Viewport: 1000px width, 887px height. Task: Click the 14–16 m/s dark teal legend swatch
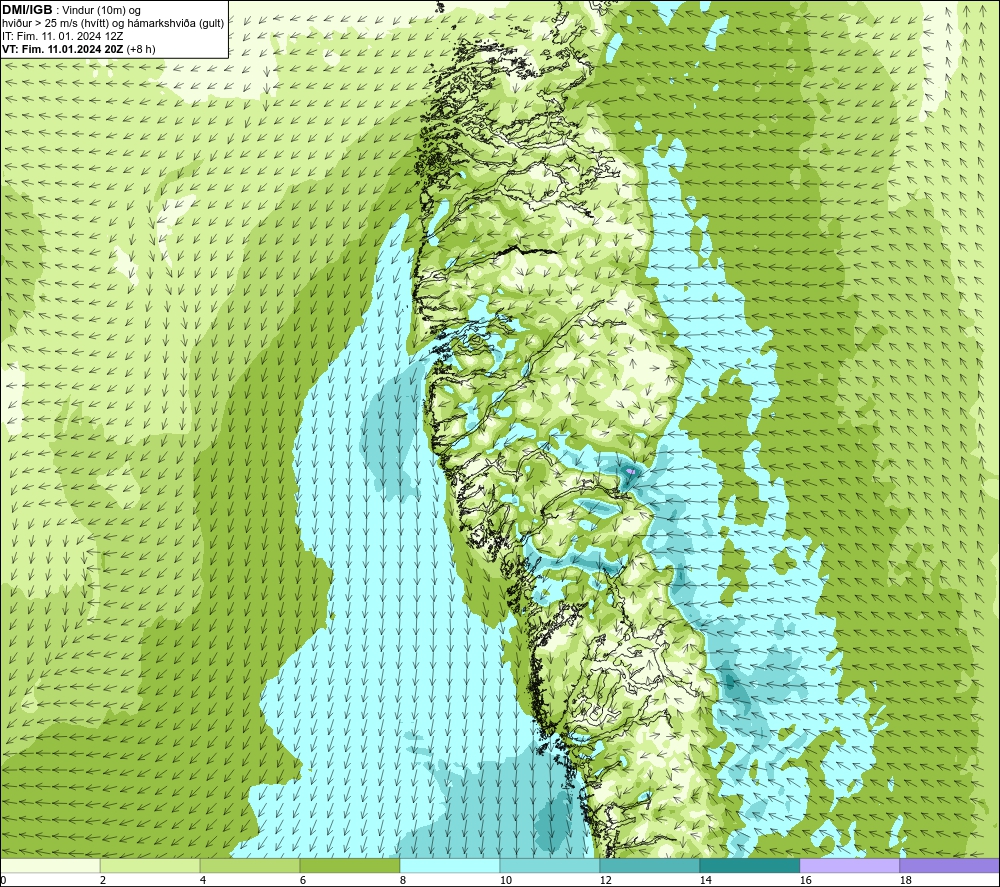coord(749,866)
